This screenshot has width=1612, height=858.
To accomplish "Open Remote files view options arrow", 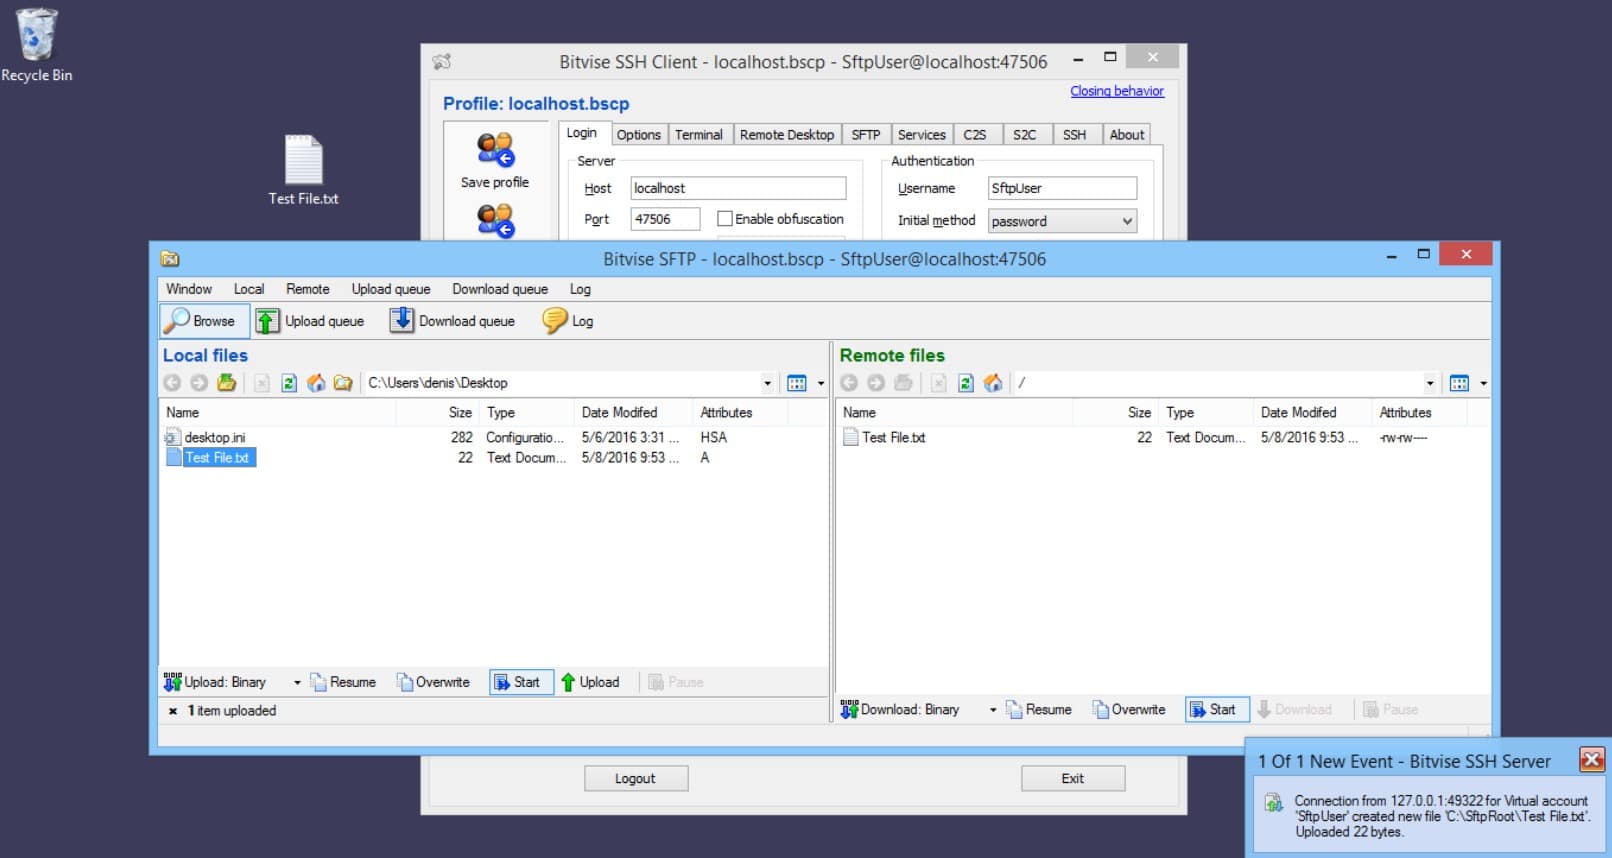I will 1483,383.
